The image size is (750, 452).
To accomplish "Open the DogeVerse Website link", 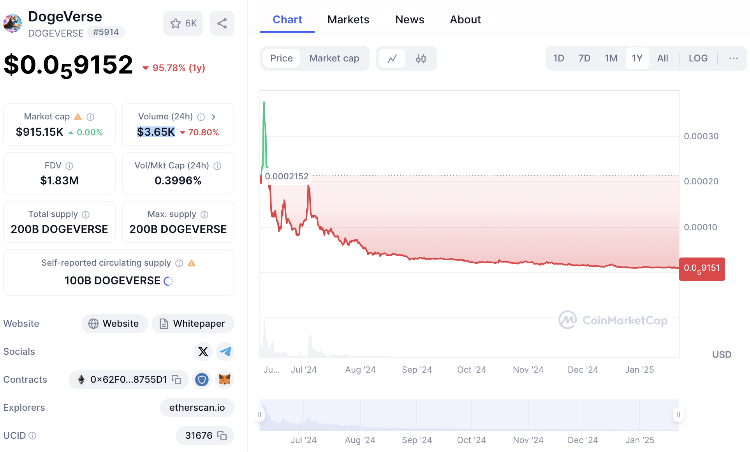I will point(114,323).
